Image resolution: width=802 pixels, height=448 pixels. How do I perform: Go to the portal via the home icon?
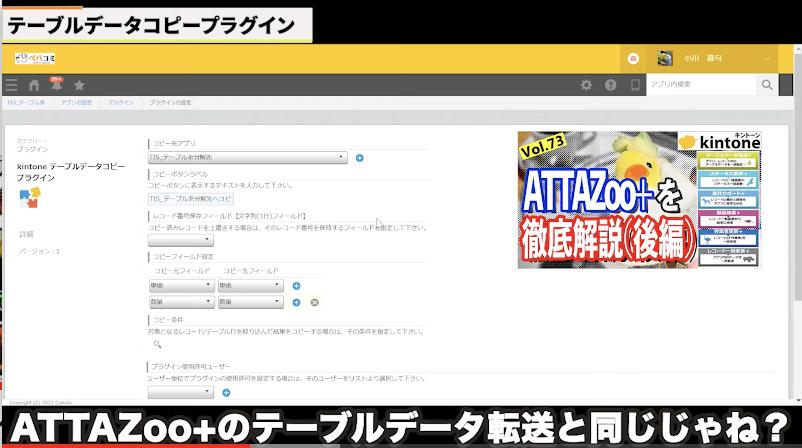click(34, 85)
